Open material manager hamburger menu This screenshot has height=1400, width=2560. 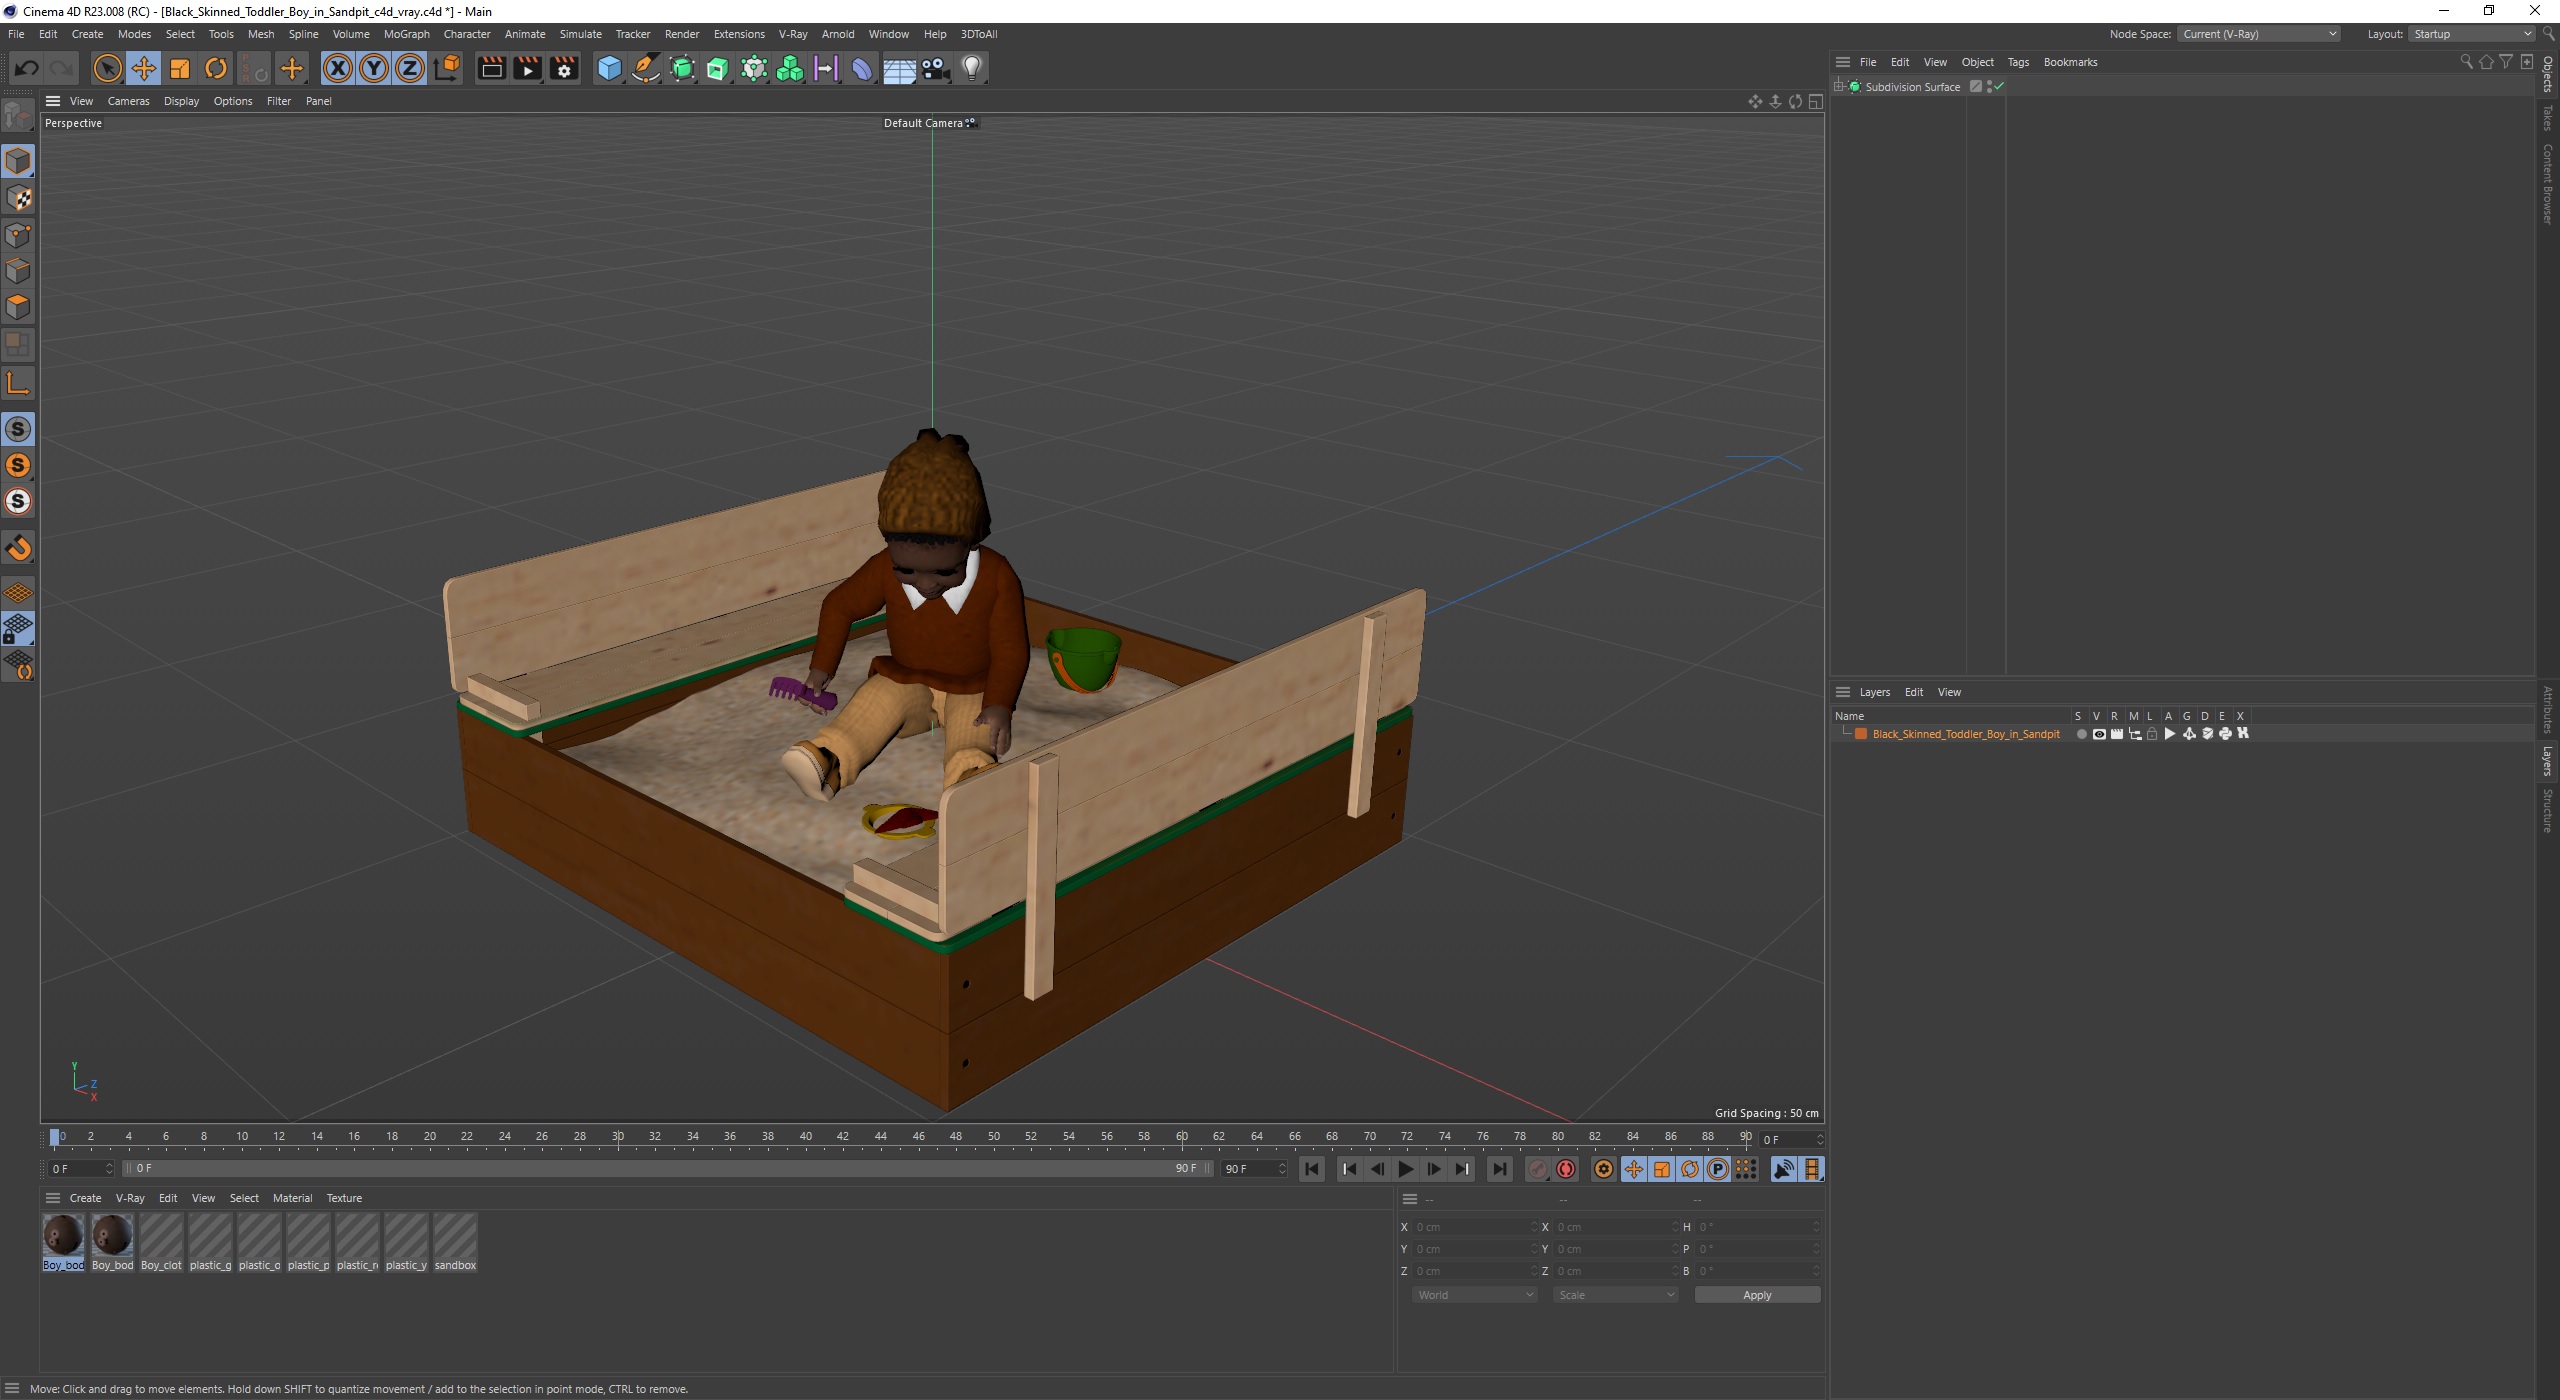coord(53,1198)
